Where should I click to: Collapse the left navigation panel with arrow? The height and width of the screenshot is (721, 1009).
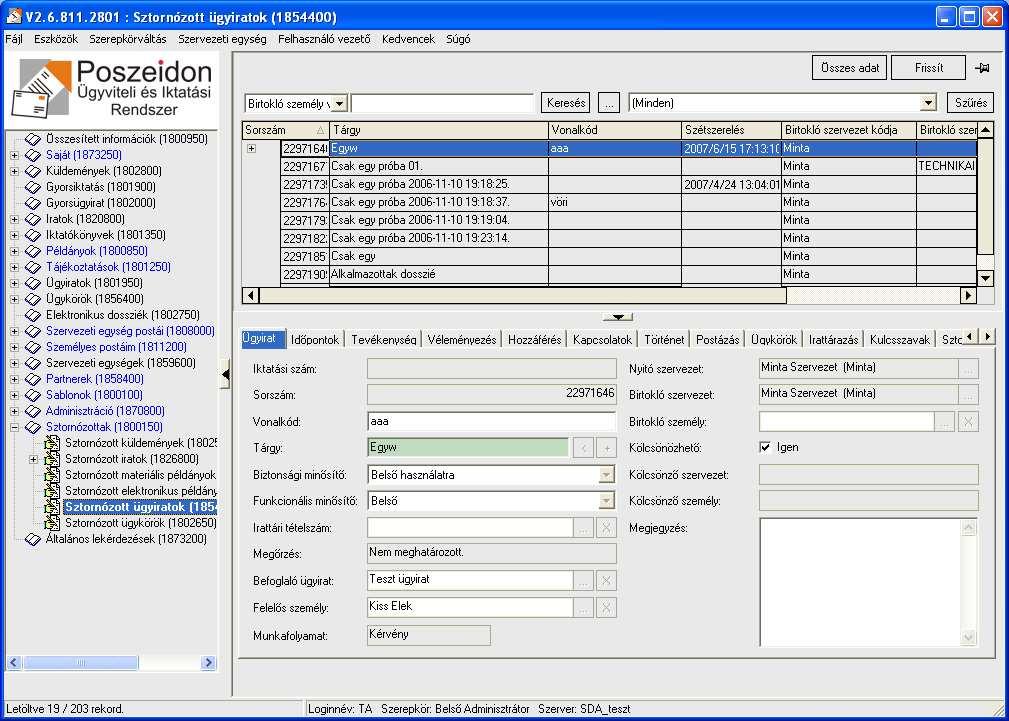tap(225, 375)
